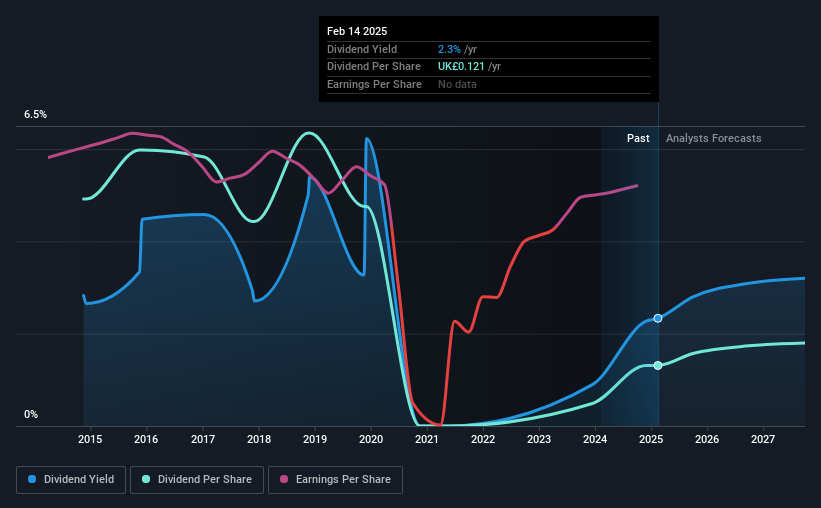Select the 2023 x-axis label
Viewport: 821px width, 508px height.
click(x=539, y=439)
